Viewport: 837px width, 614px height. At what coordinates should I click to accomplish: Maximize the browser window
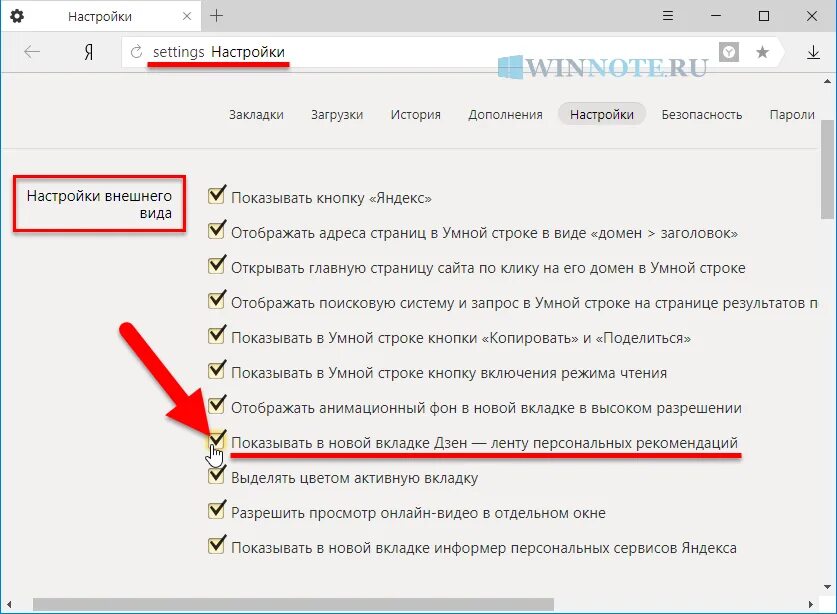pyautogui.click(x=764, y=16)
